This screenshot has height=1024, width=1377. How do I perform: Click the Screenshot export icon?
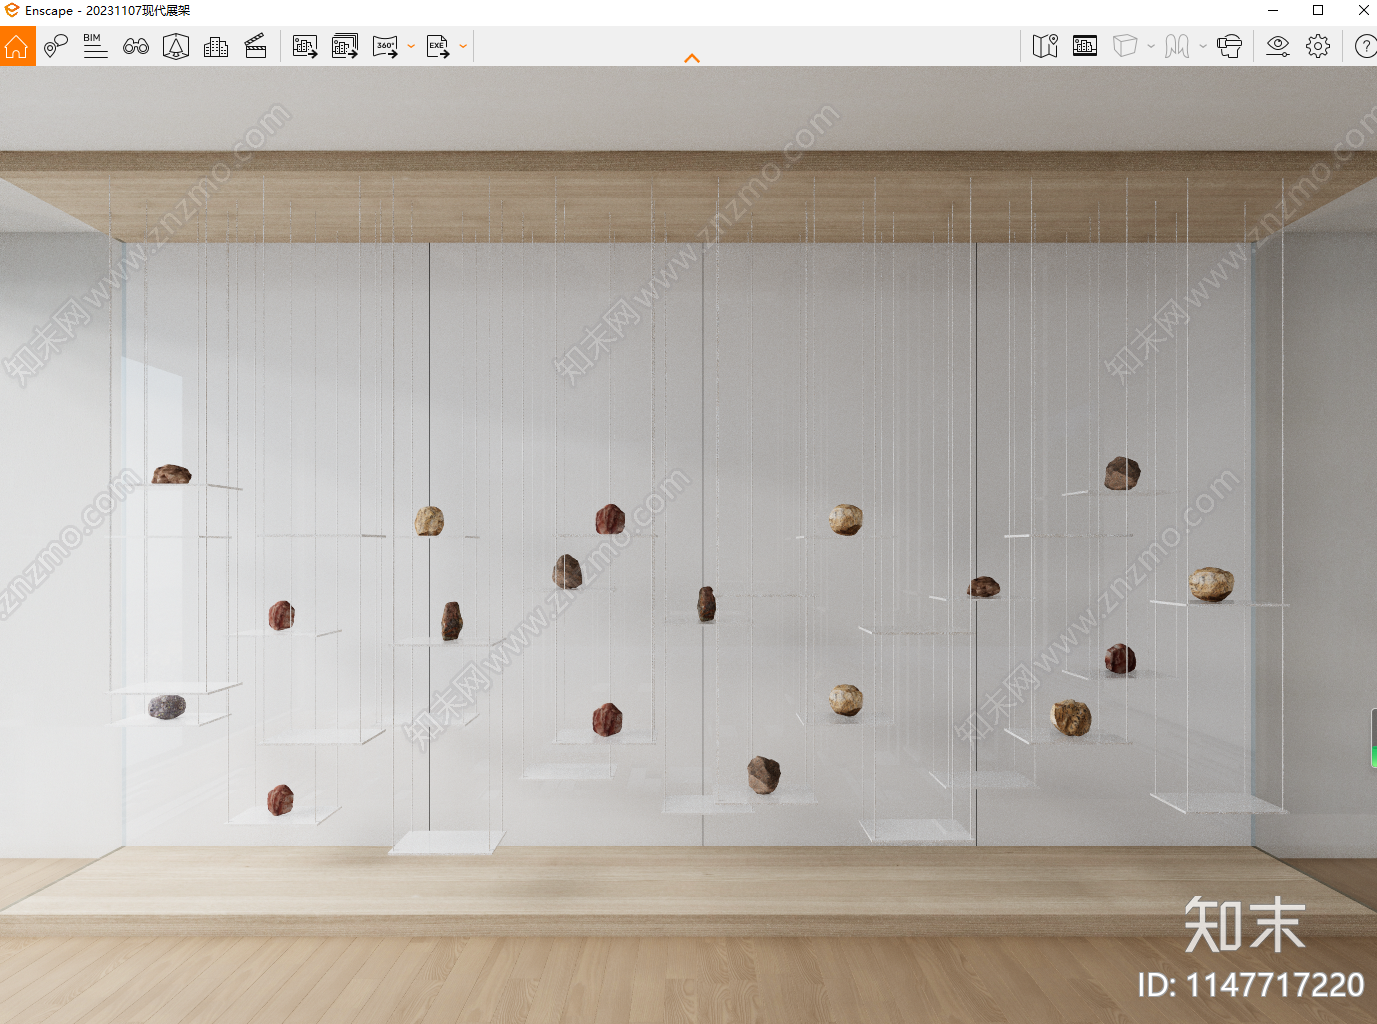pyautogui.click(x=305, y=46)
